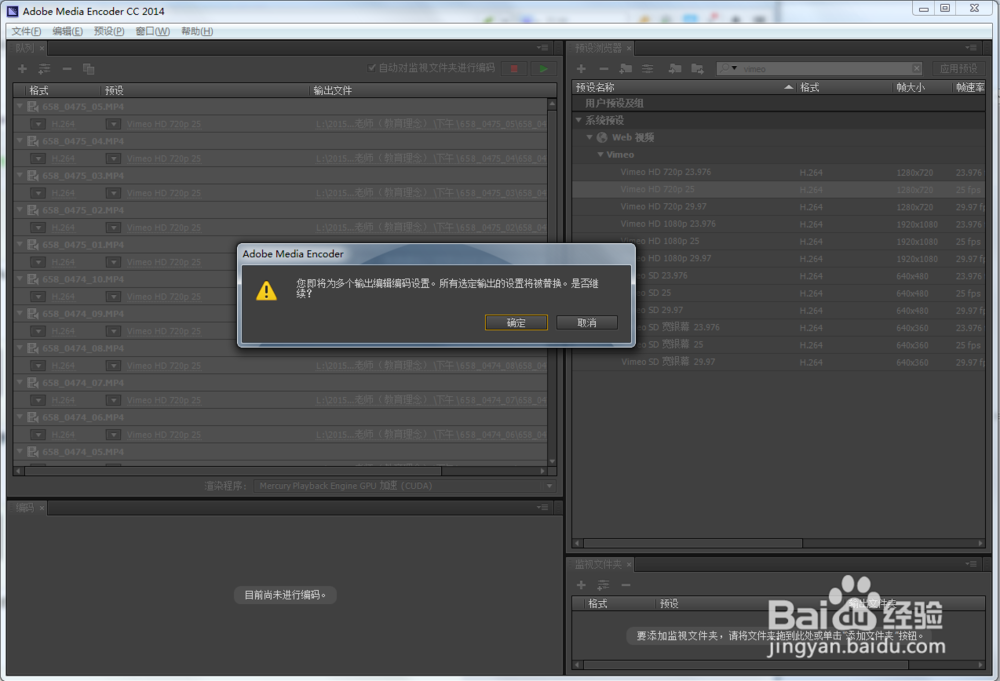Close the 预设浏览器 panel tab
This screenshot has height=681, width=1000.
click(629, 48)
